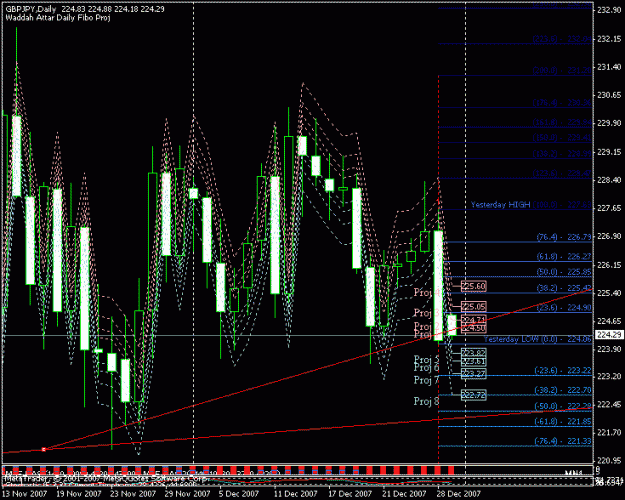The height and width of the screenshot is (500, 625).
Task: Click 230.65 on the price axis
Action: (x=609, y=95)
